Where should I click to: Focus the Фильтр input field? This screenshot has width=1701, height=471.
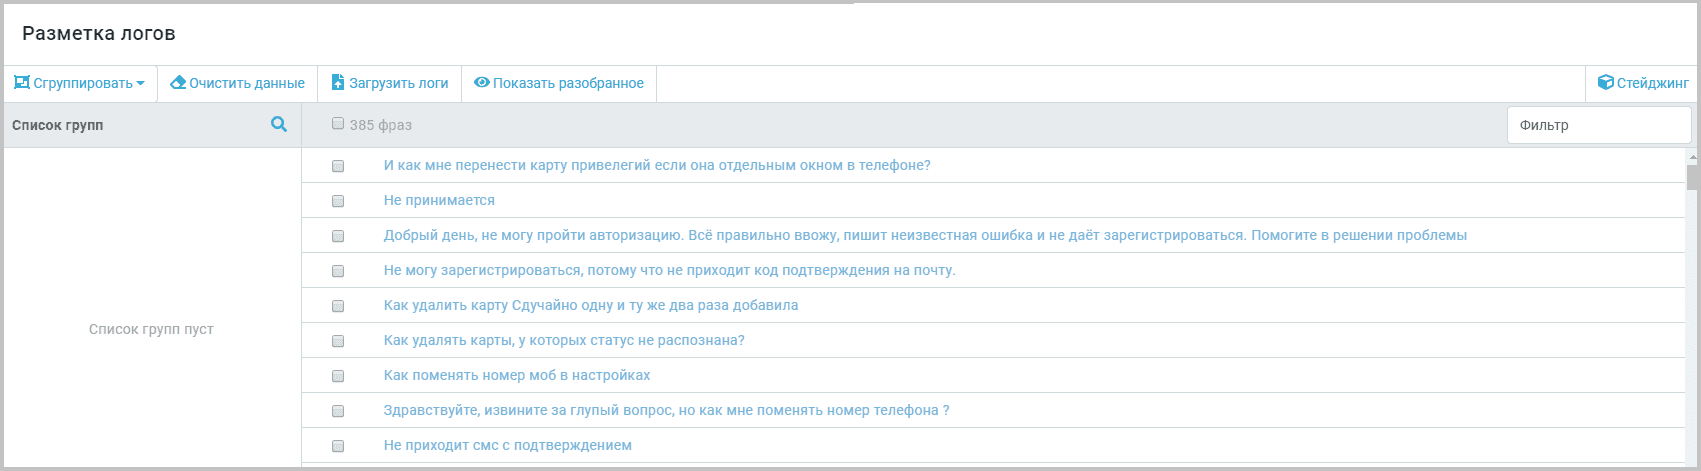coord(1598,125)
